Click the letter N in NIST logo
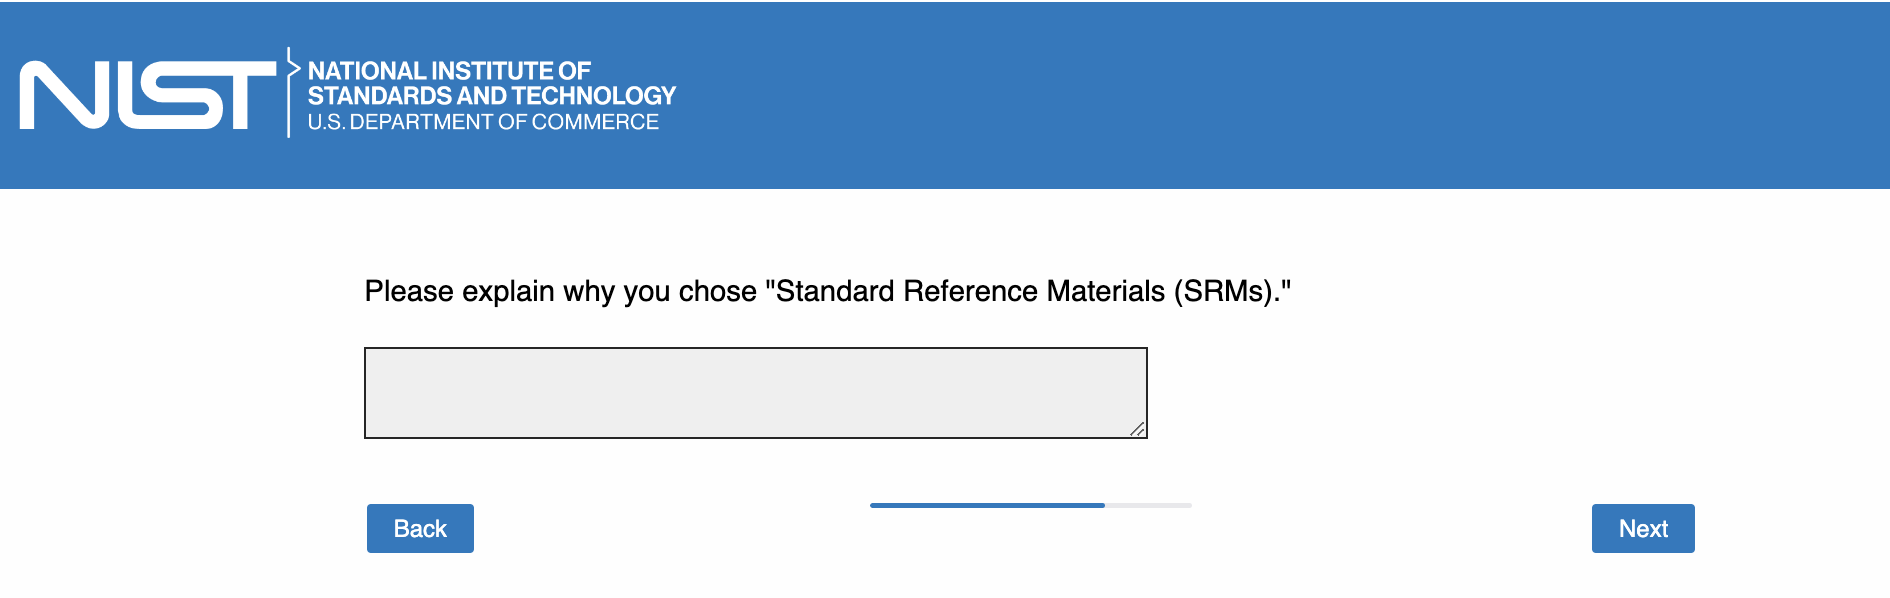This screenshot has width=1890, height=598. (62, 95)
